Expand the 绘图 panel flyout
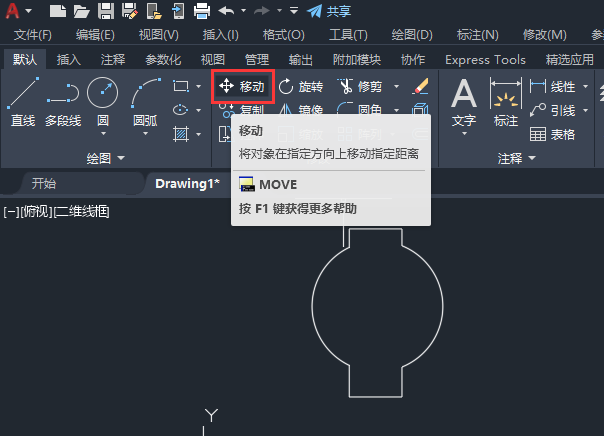 (x=106, y=158)
